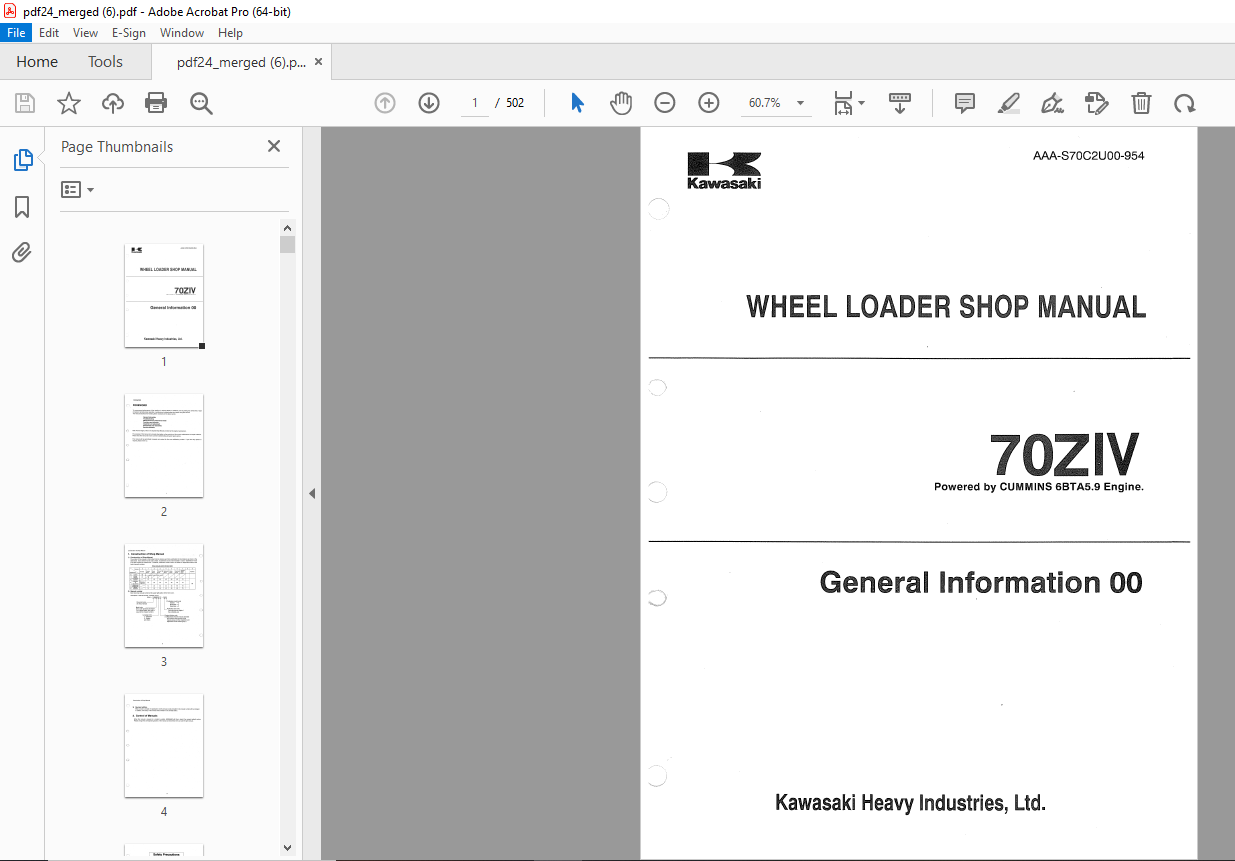Viewport: 1235px width, 861px height.
Task: Switch to the Tools tab
Action: [105, 62]
